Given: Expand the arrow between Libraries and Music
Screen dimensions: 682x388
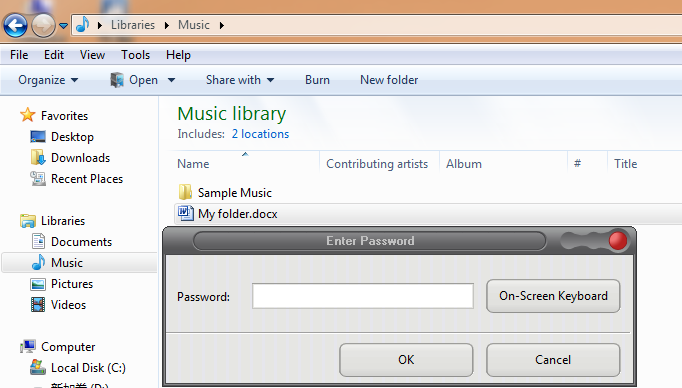Looking at the screenshot, I should click(167, 25).
